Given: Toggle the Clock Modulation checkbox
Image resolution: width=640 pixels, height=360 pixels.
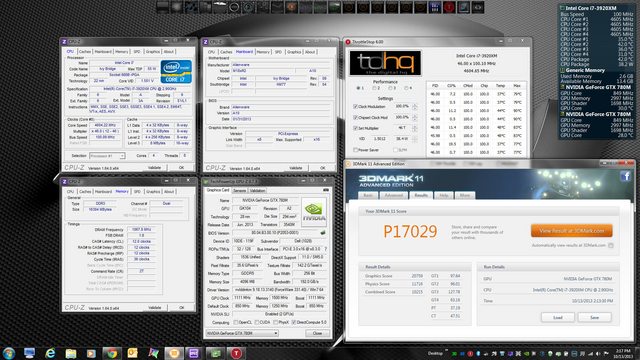Looking at the screenshot, I should click(355, 107).
